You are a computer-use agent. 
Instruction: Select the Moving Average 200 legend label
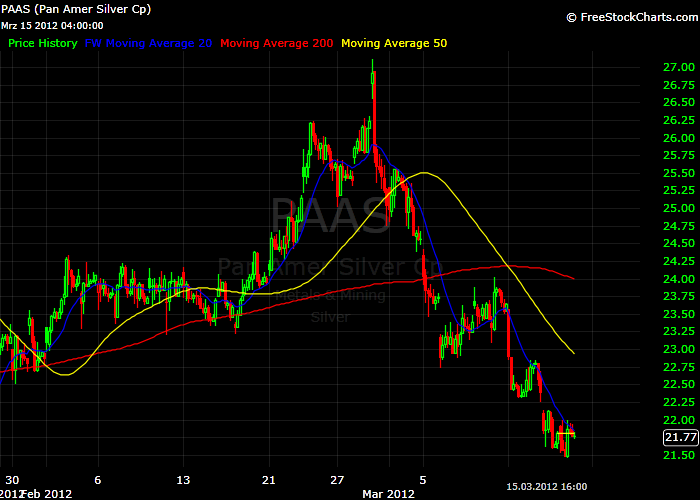[277, 43]
